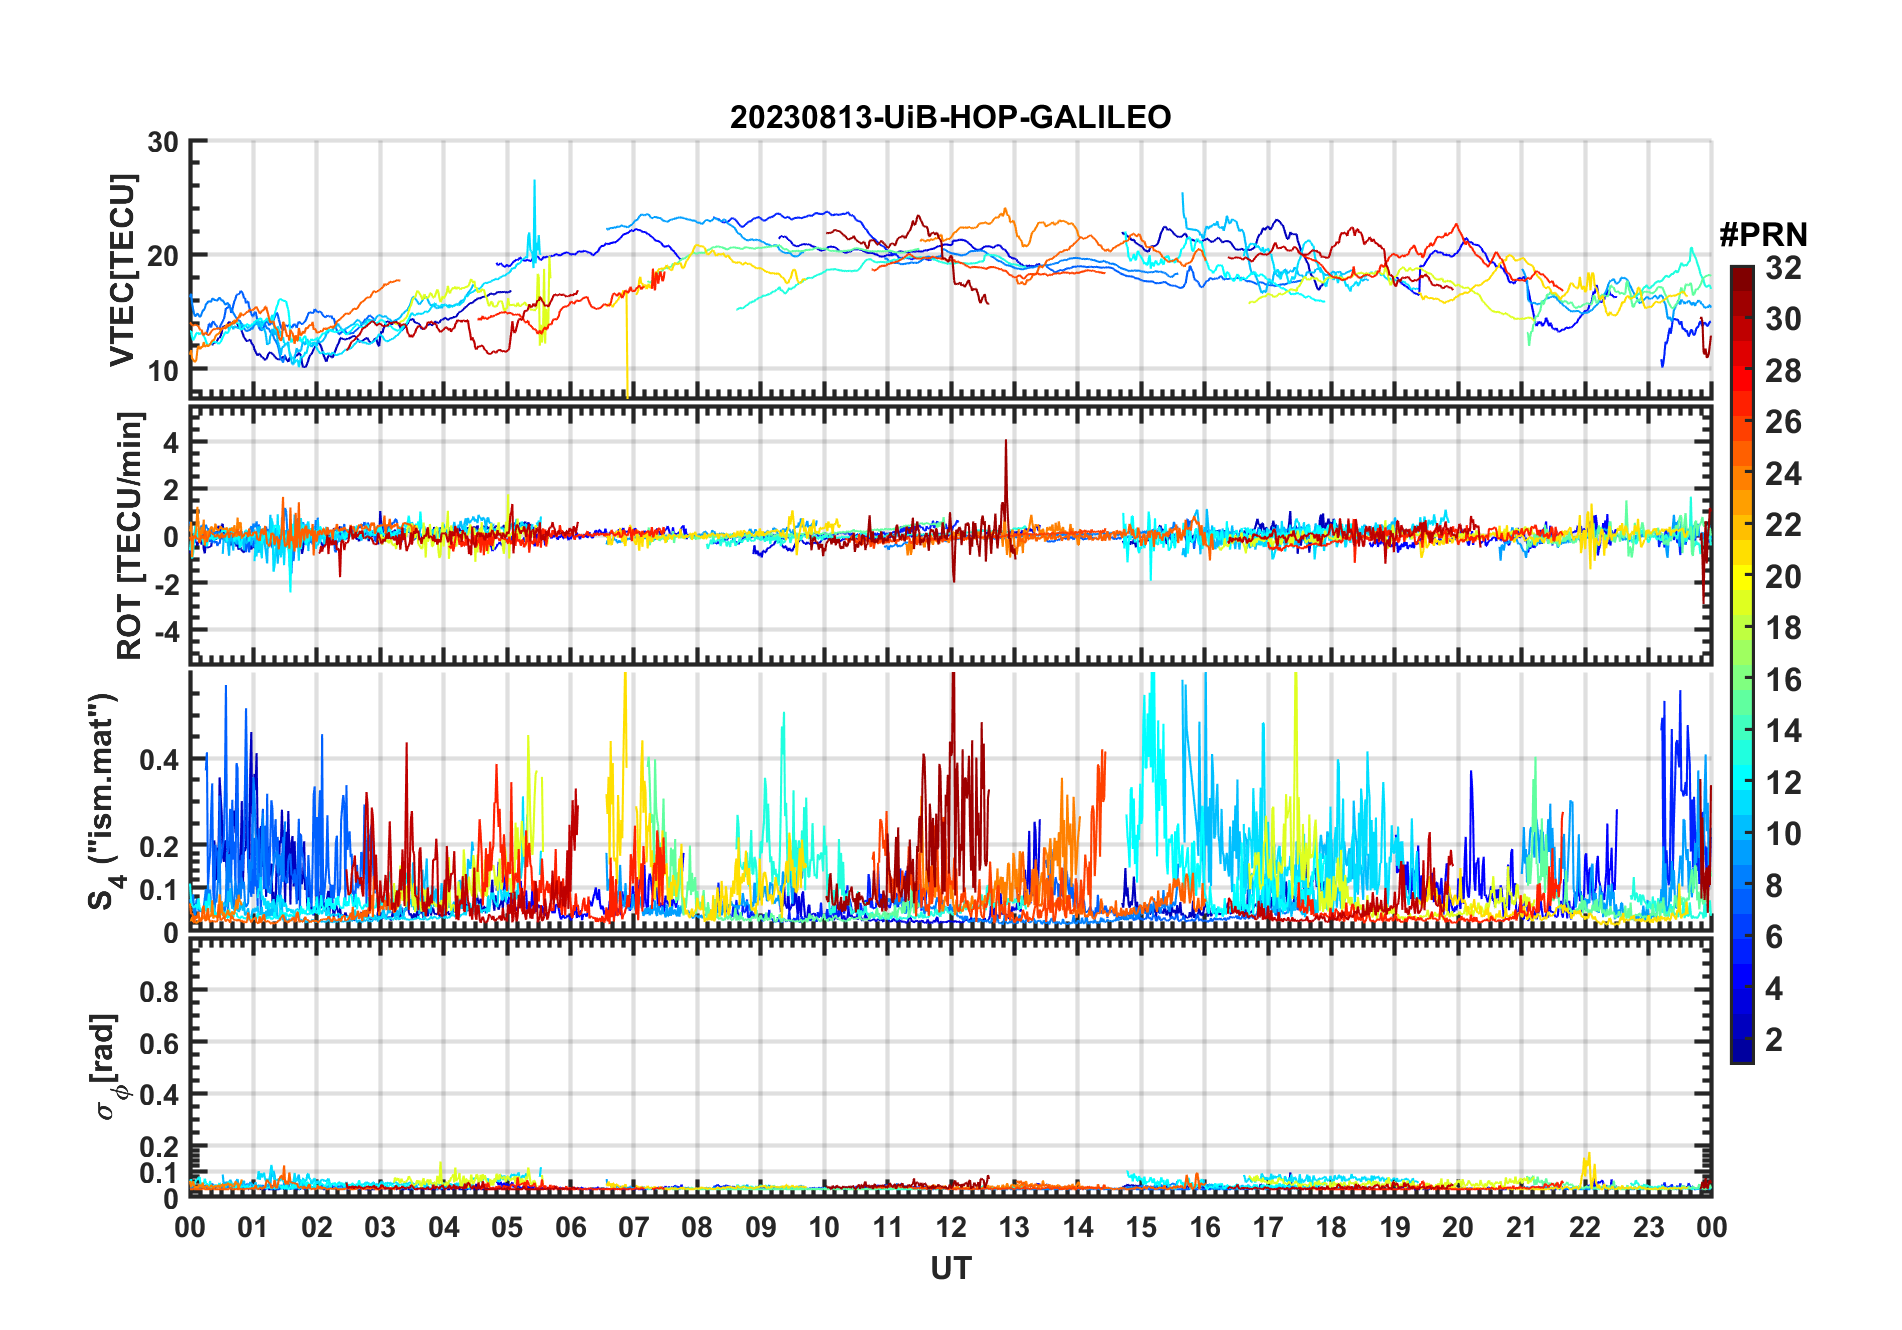Click PRN colorbar label 22
This screenshot has height=1330, width=1902.
(1783, 525)
